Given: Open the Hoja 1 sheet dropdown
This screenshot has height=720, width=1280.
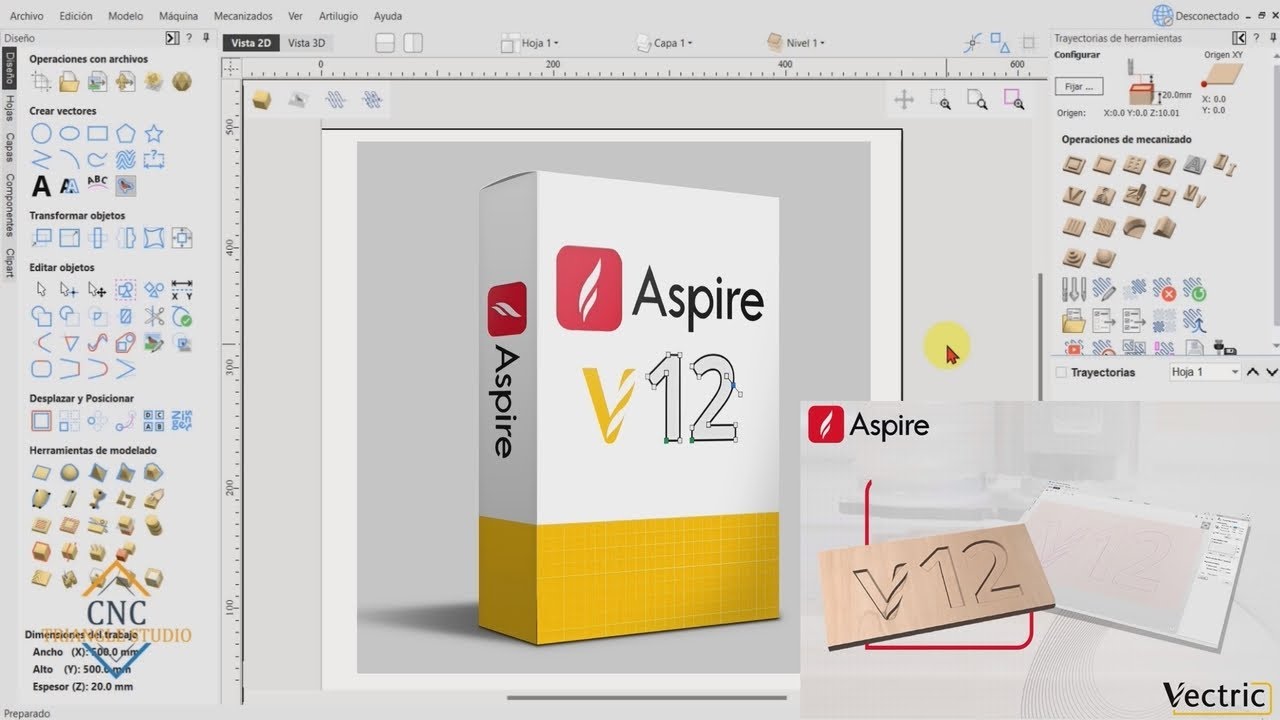Looking at the screenshot, I should (x=529, y=43).
